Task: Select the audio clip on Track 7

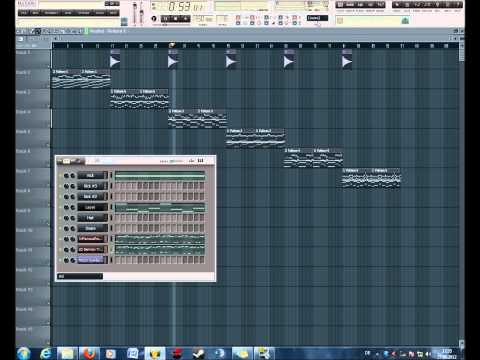Action: pyautogui.click(x=371, y=178)
